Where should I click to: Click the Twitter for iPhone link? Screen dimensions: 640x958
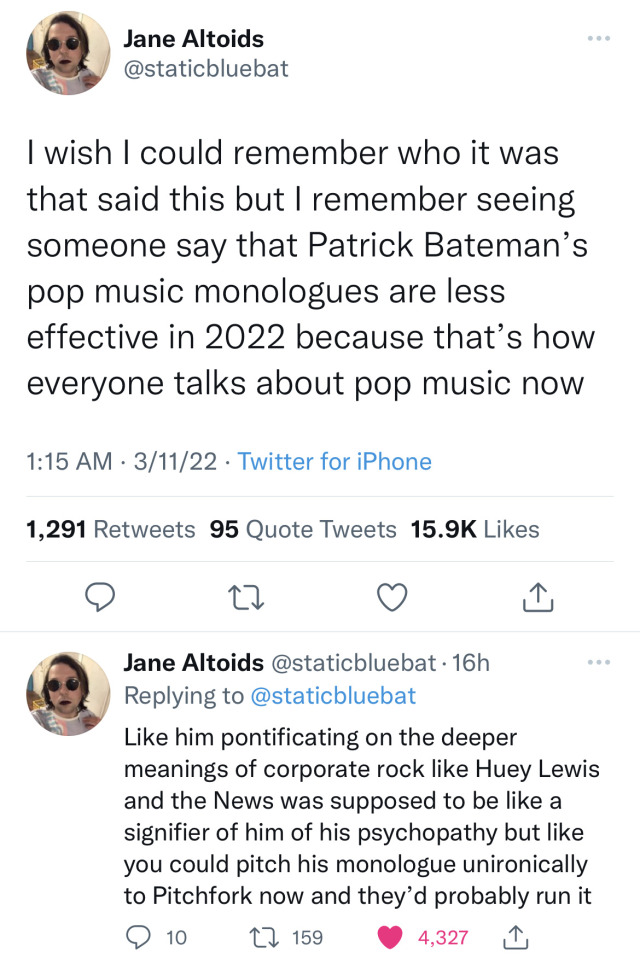pyautogui.click(x=335, y=461)
